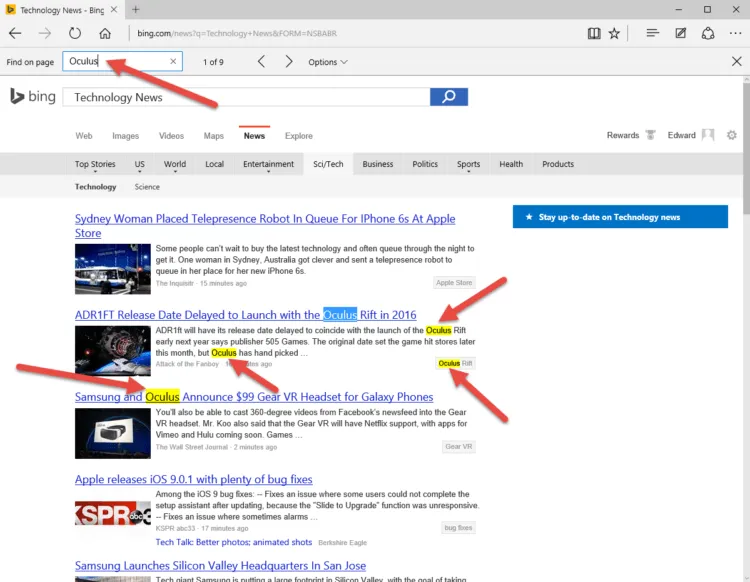Add page to favorites star

click(x=614, y=33)
